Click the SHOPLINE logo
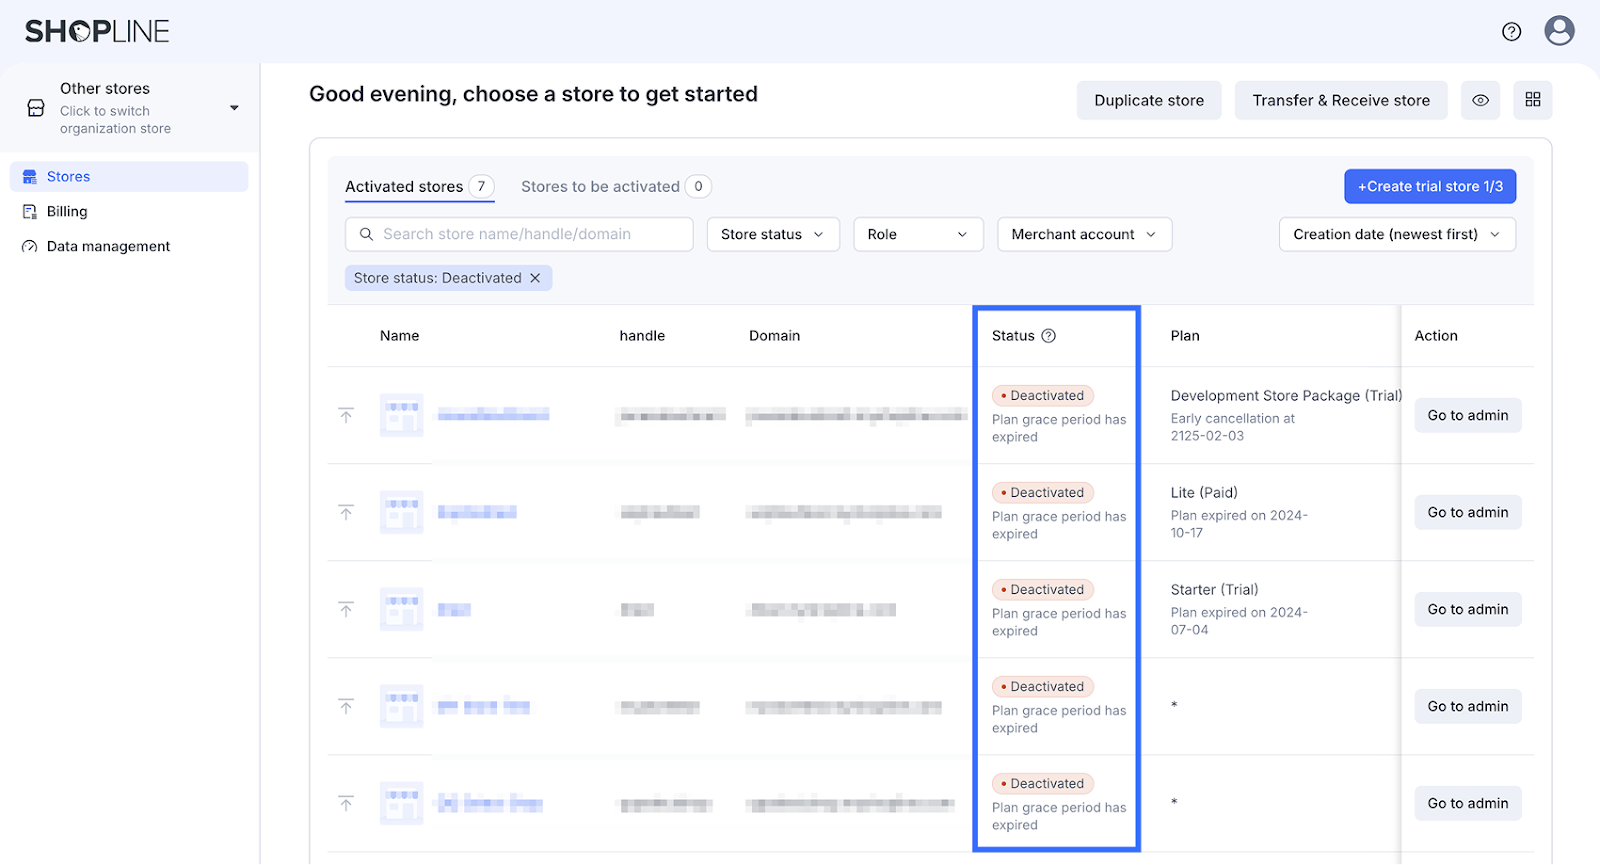1600x865 pixels. coord(97,32)
